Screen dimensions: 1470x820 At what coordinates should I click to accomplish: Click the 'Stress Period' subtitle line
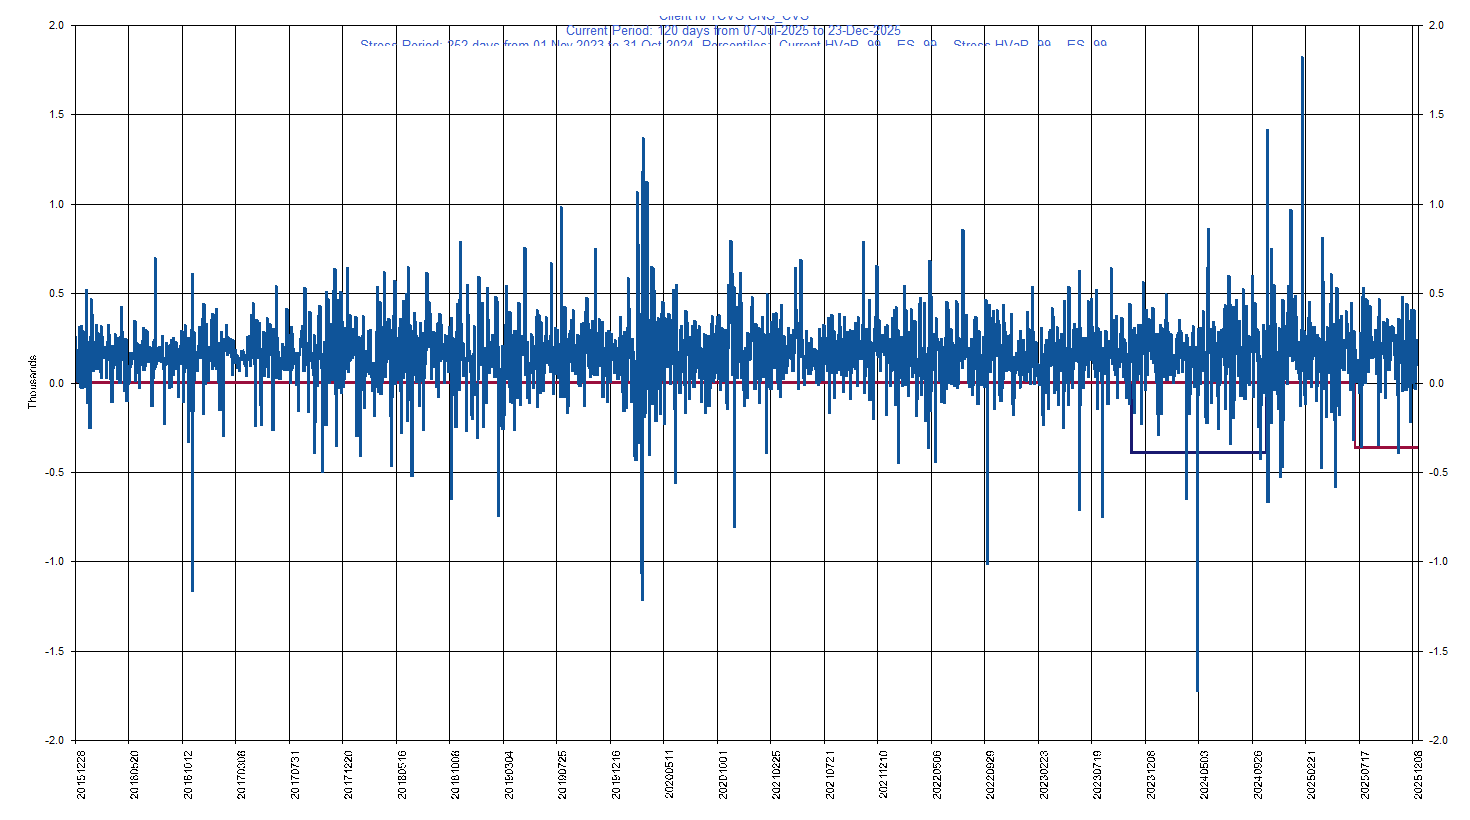click(733, 45)
